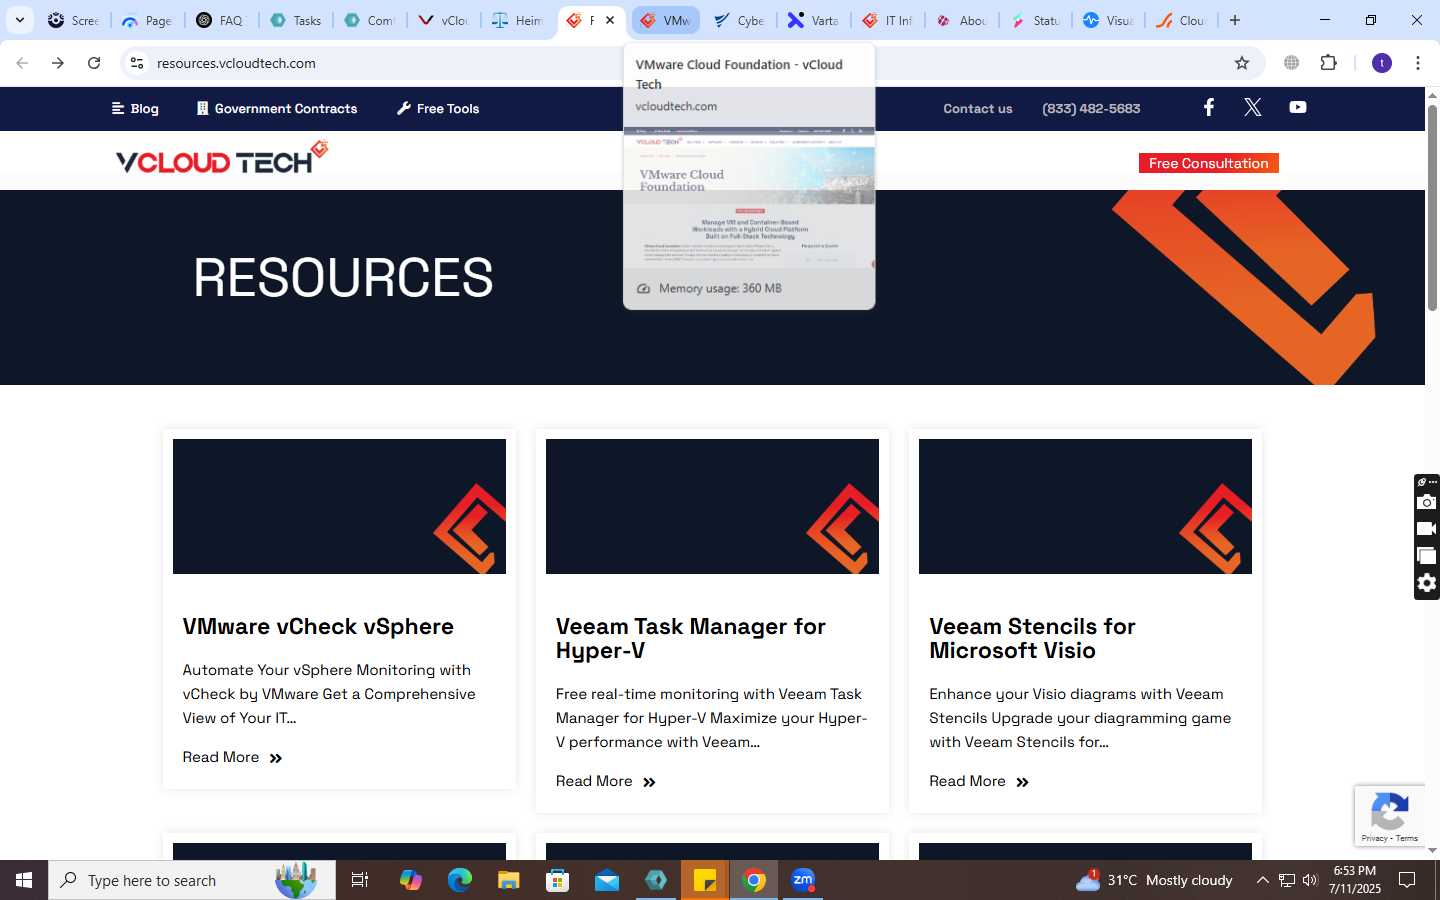Go back with browser back arrow
Viewport: 1440px width, 900px height.
[22, 63]
